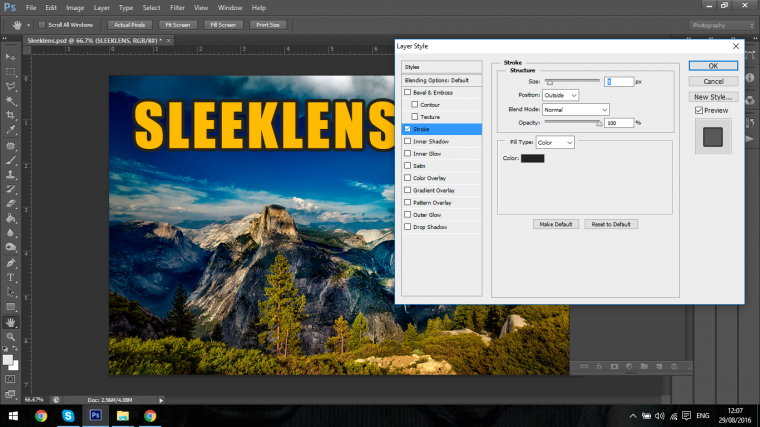Open Photoshop from the Windows taskbar
Image resolution: width=760 pixels, height=427 pixels.
[x=95, y=416]
